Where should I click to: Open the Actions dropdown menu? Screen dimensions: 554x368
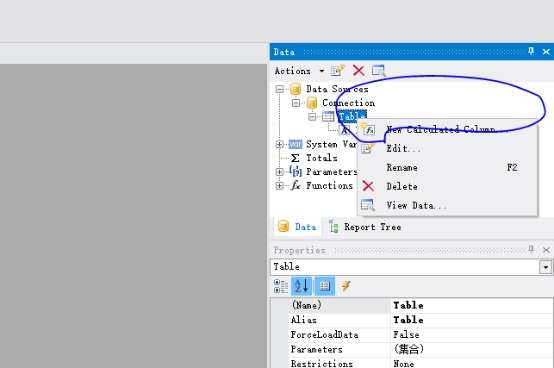click(x=299, y=71)
